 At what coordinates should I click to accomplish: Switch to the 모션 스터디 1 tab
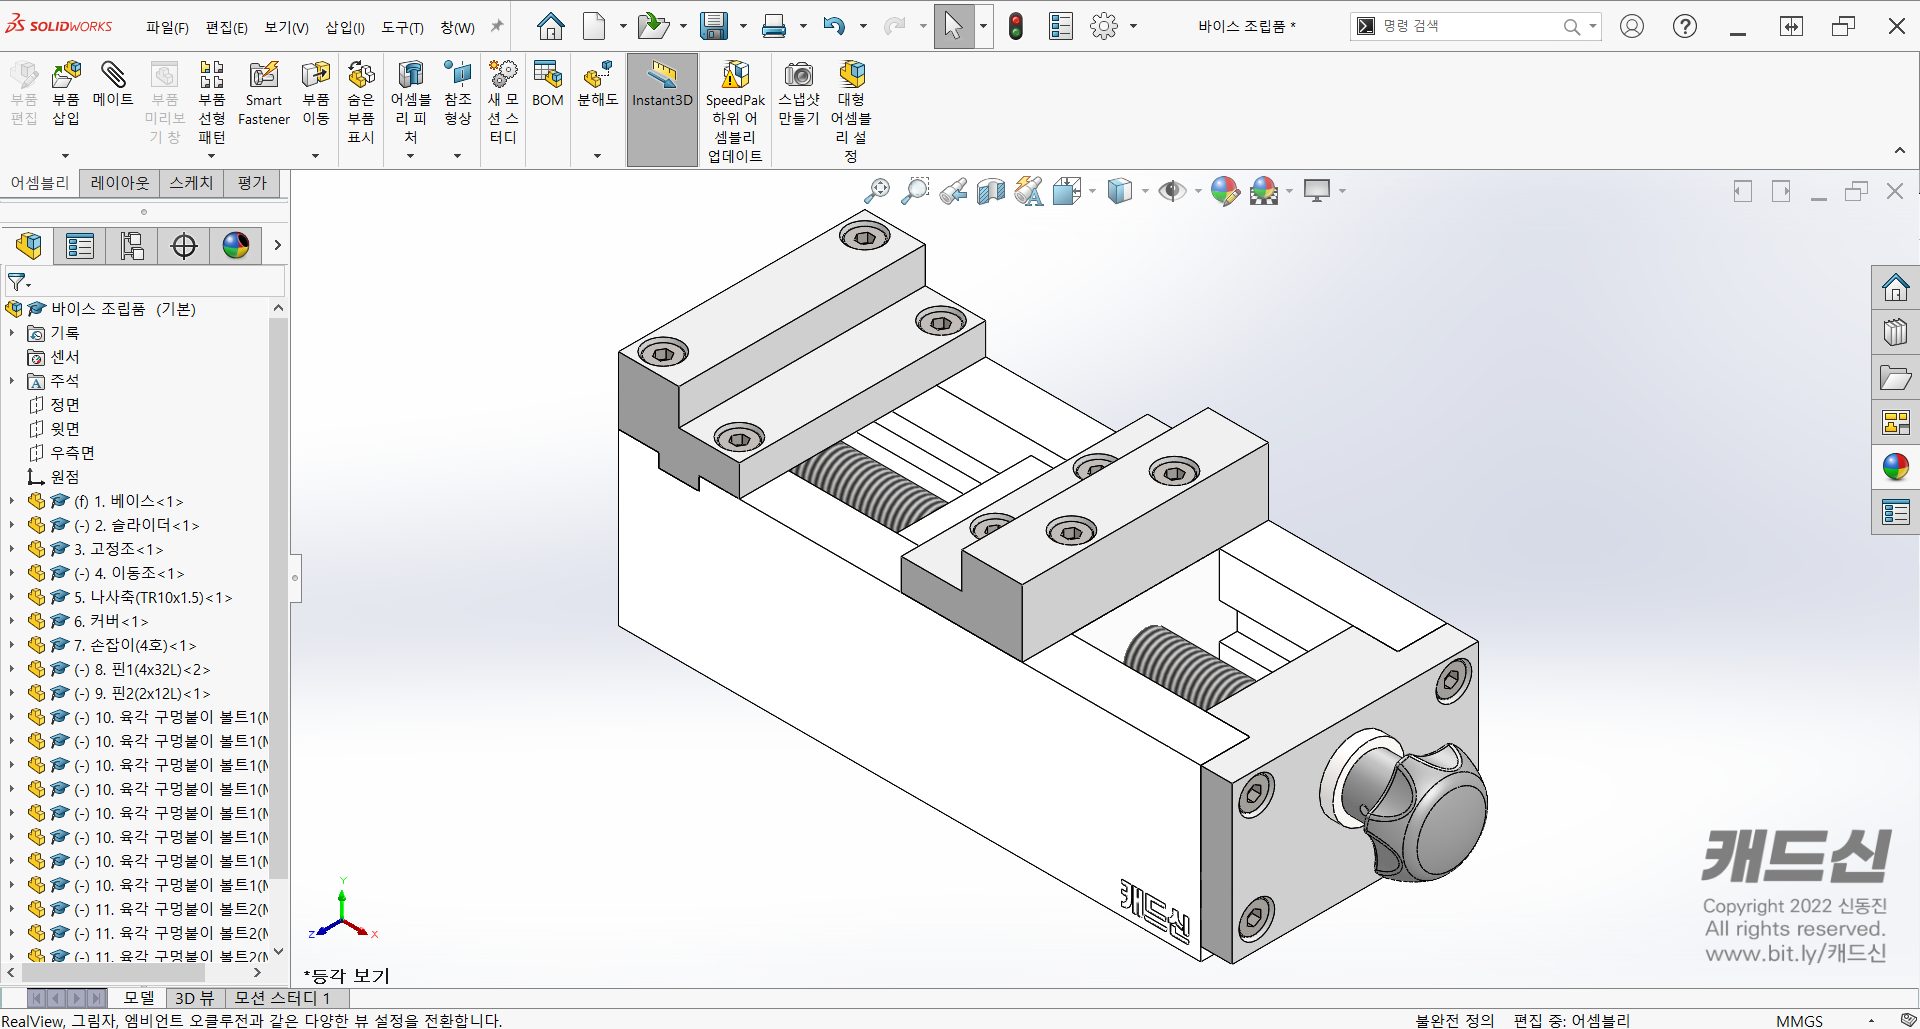pyautogui.click(x=282, y=998)
